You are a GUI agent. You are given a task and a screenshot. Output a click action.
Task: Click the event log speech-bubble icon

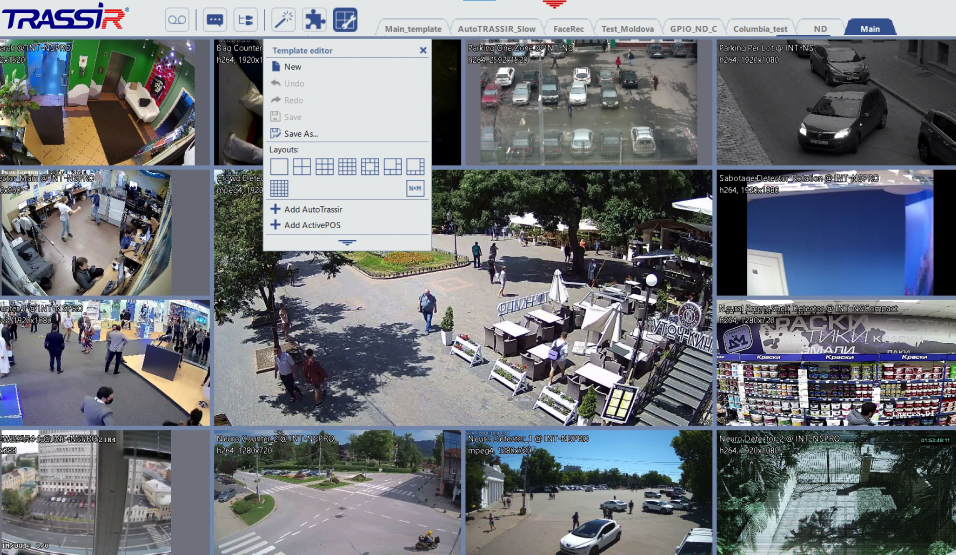click(214, 19)
